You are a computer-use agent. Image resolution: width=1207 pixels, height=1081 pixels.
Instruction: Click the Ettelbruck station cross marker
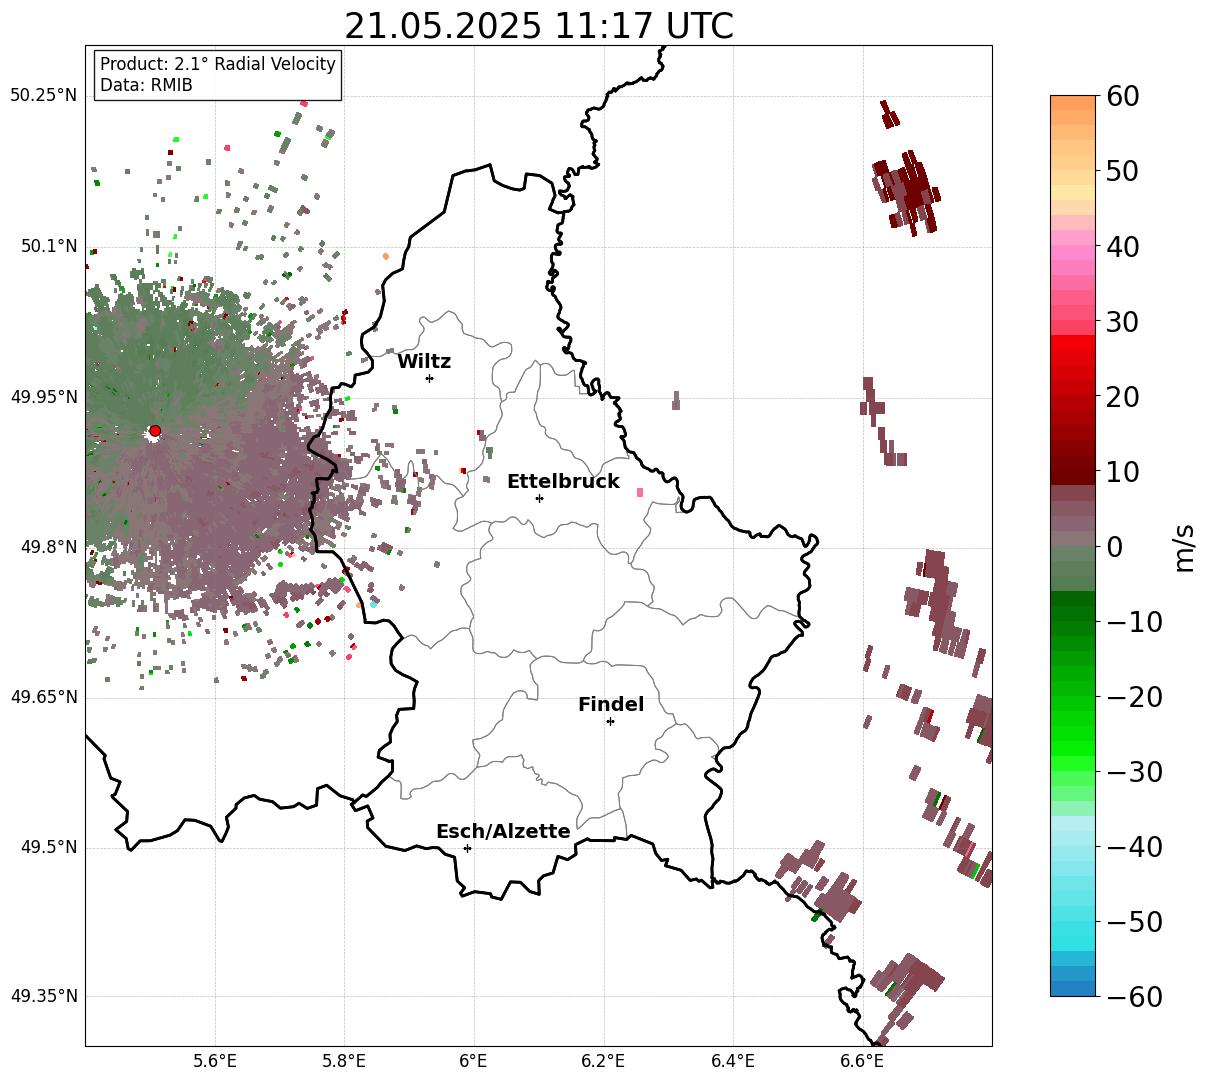tap(539, 498)
